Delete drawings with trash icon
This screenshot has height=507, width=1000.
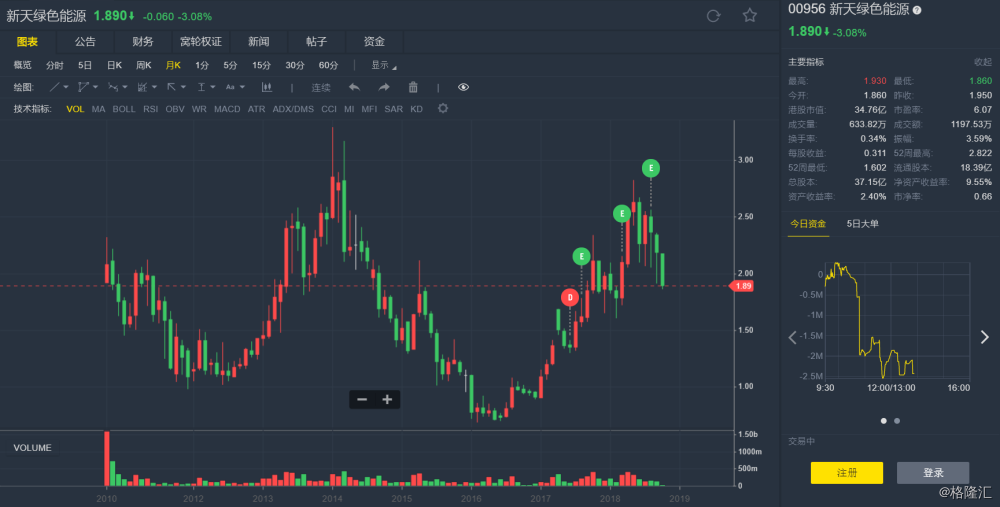tap(413, 87)
